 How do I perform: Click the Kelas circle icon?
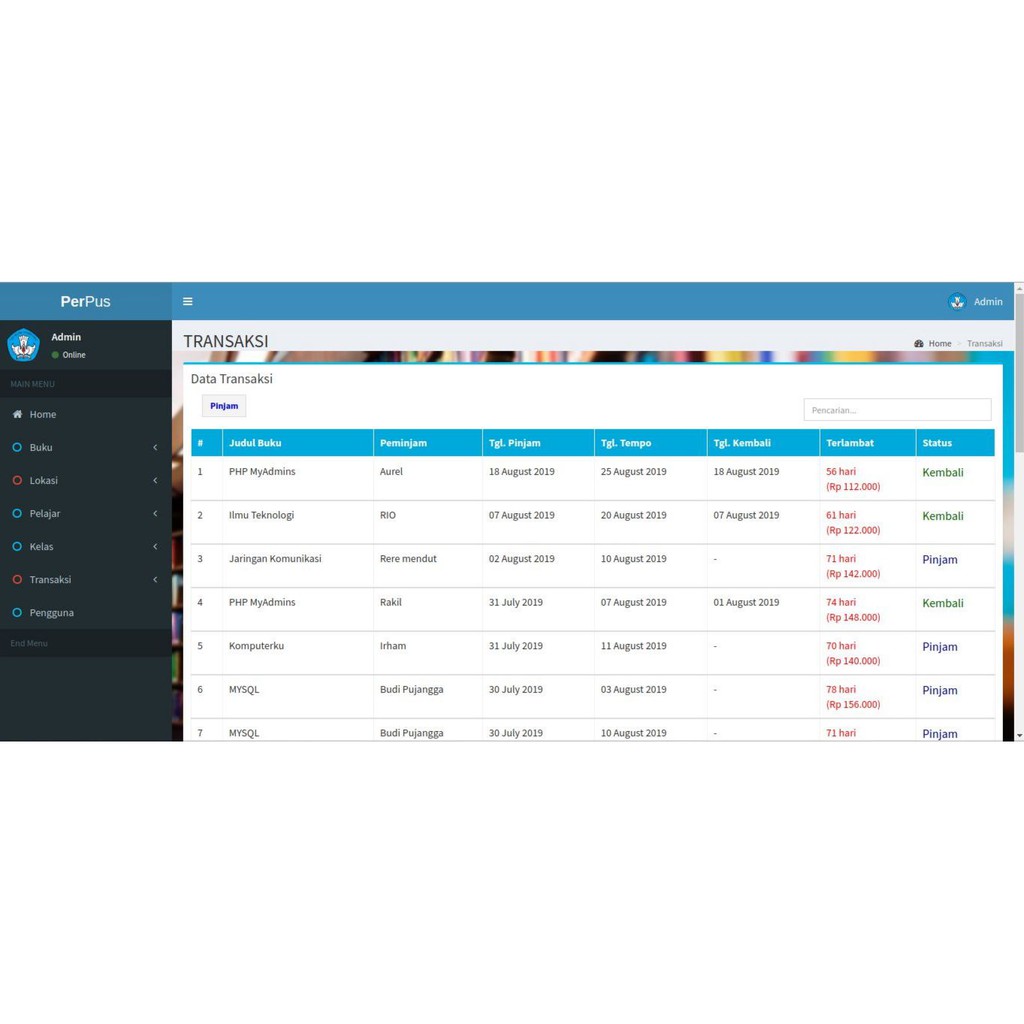[x=18, y=546]
